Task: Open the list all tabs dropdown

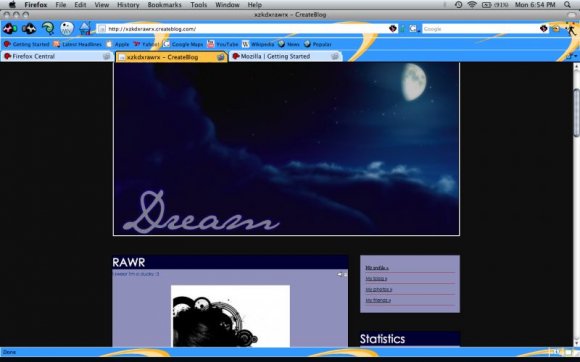Action: [572, 56]
